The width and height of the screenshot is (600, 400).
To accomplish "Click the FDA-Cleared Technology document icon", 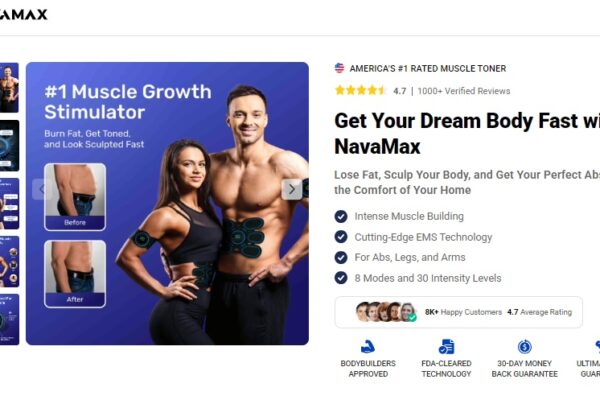I will (x=446, y=346).
